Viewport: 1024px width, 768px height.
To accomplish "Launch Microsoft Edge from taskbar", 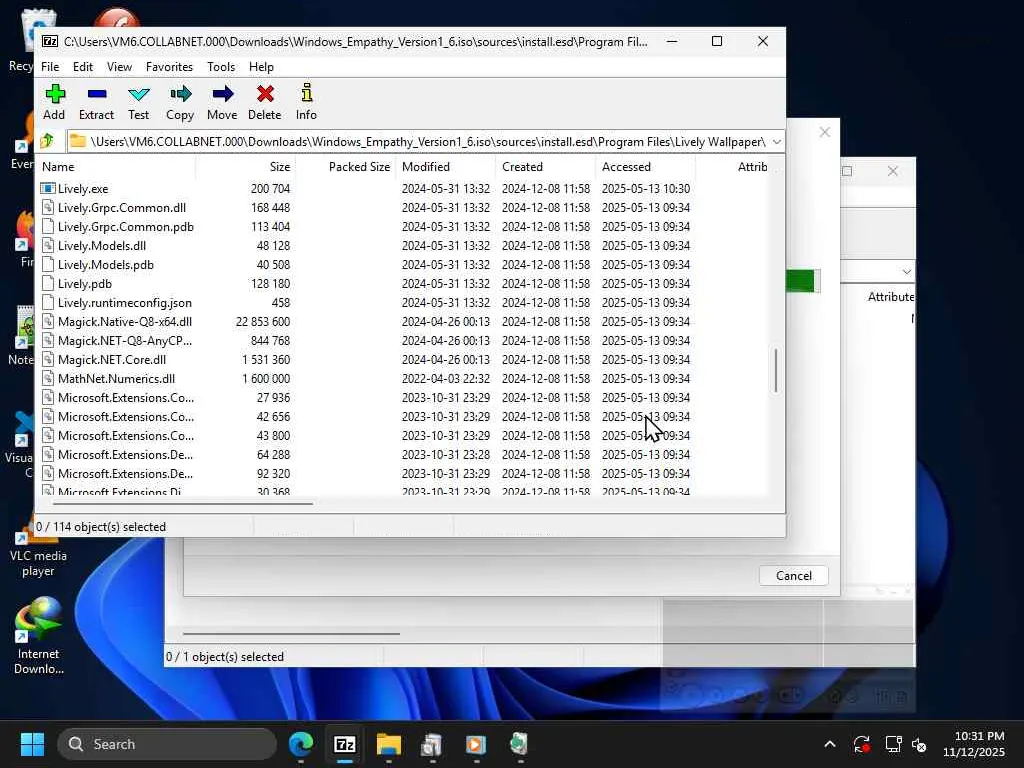I will pos(301,744).
